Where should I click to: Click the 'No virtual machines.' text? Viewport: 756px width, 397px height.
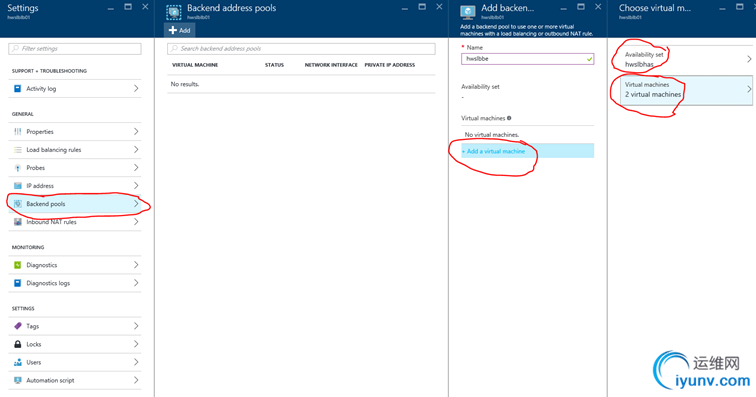tap(492, 135)
